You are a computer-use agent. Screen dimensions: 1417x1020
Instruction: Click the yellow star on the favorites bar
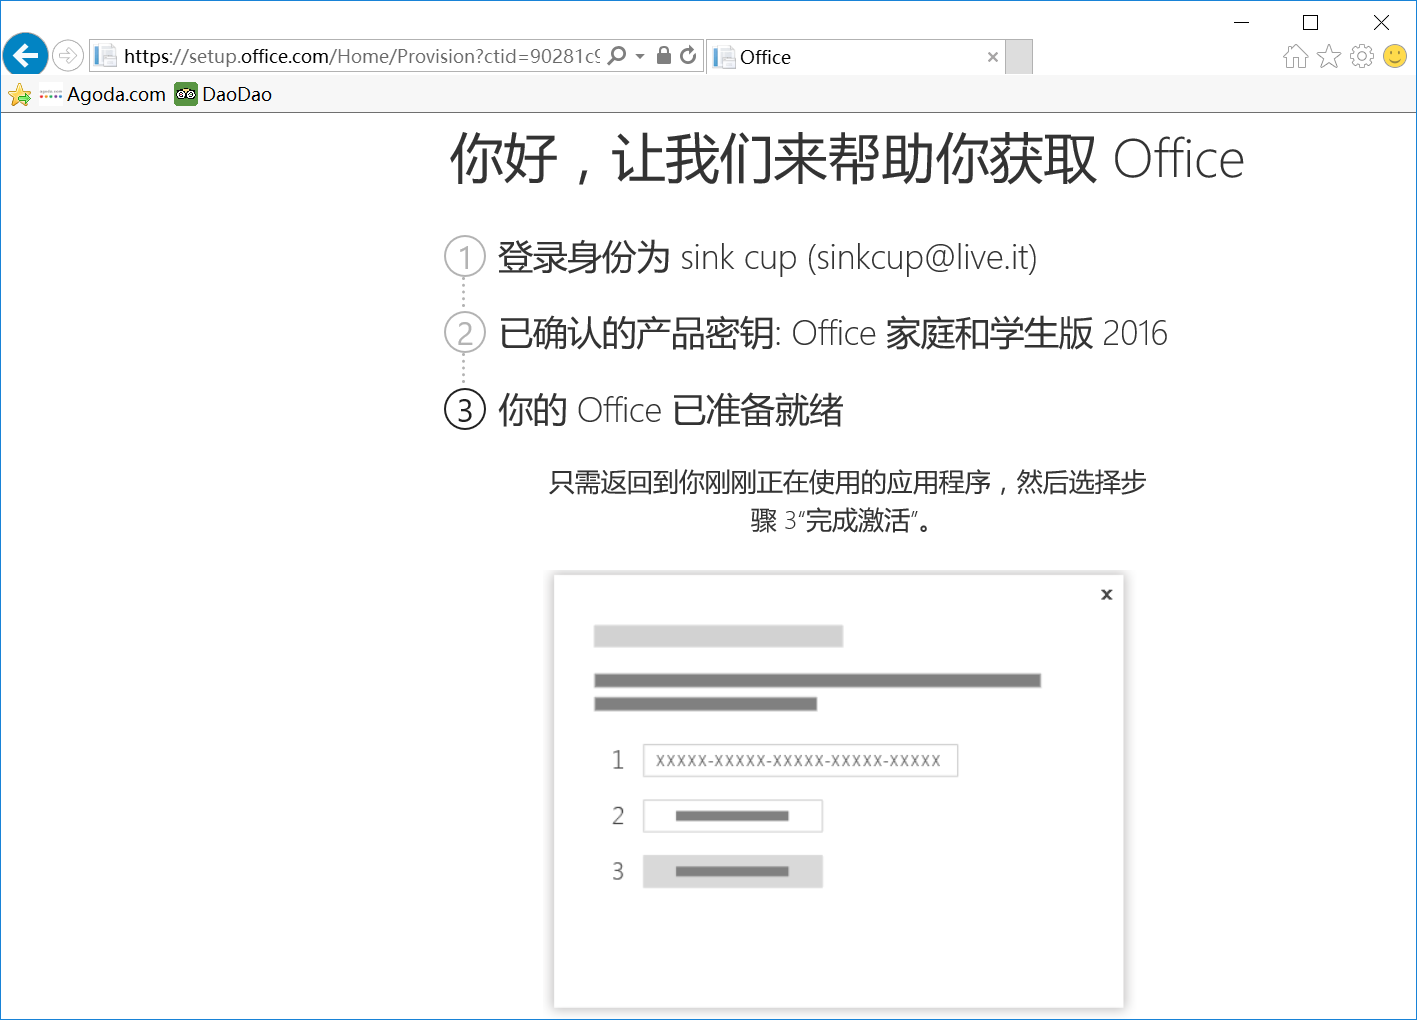click(x=18, y=94)
